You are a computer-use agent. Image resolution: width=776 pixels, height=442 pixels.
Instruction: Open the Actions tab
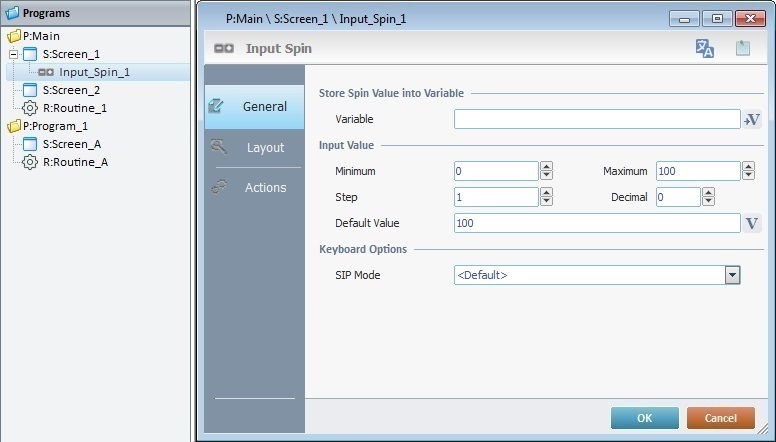(265, 188)
